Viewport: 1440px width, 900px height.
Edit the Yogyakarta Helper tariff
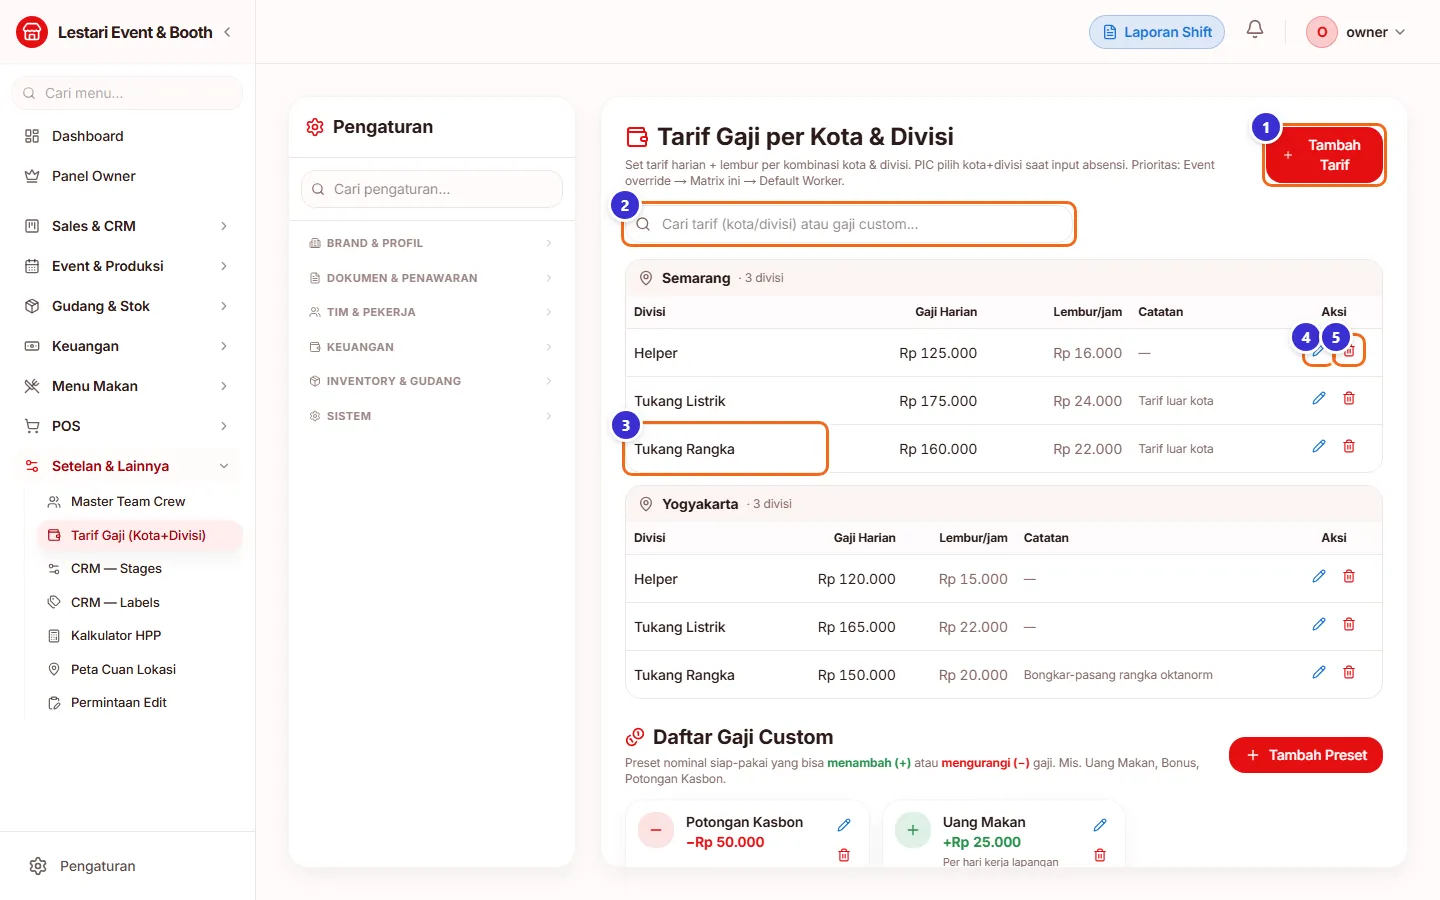[x=1319, y=576]
